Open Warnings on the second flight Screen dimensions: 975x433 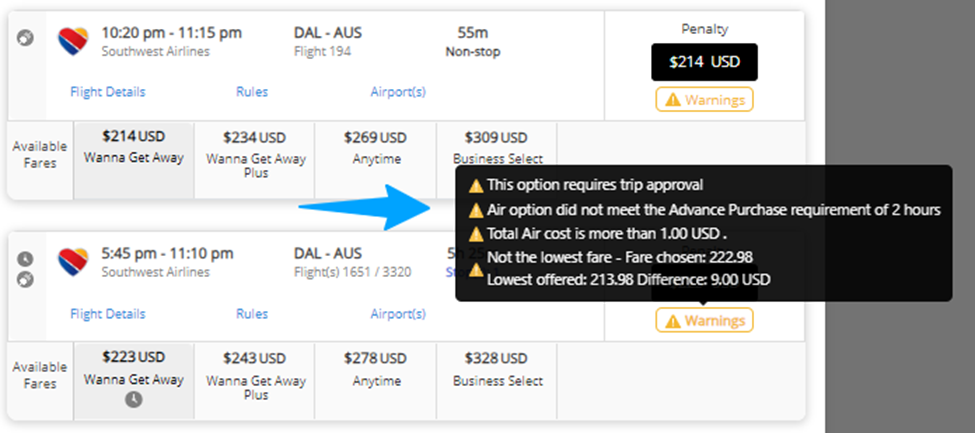pyautogui.click(x=705, y=321)
